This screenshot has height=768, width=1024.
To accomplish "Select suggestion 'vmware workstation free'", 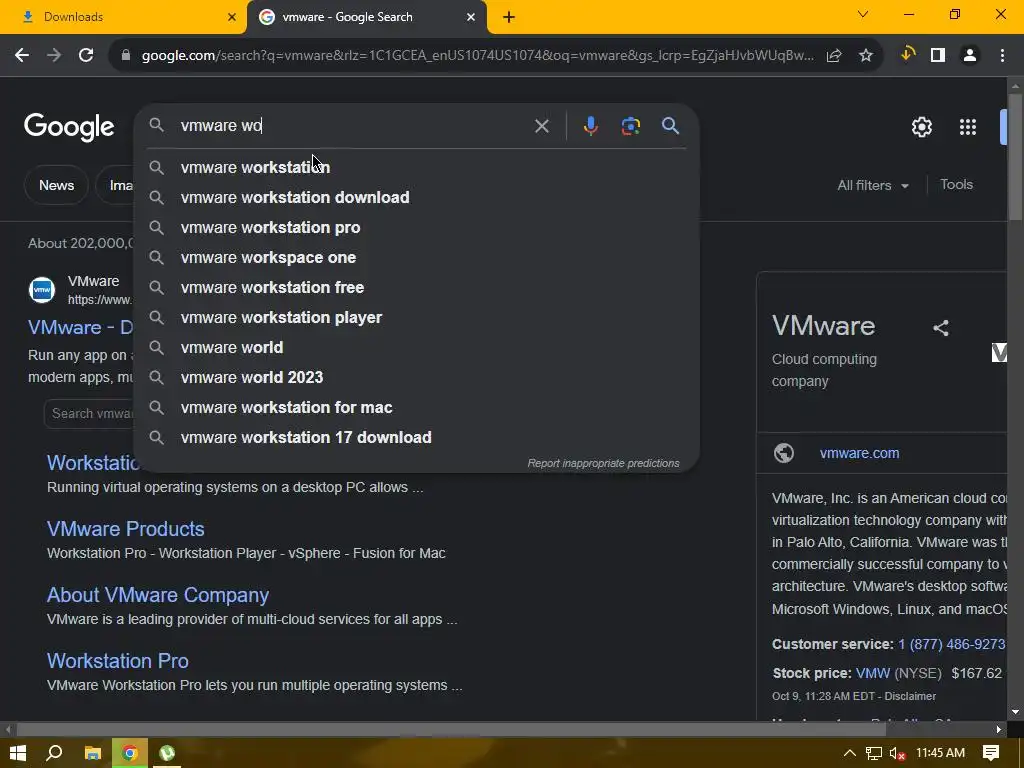I will (416, 288).
